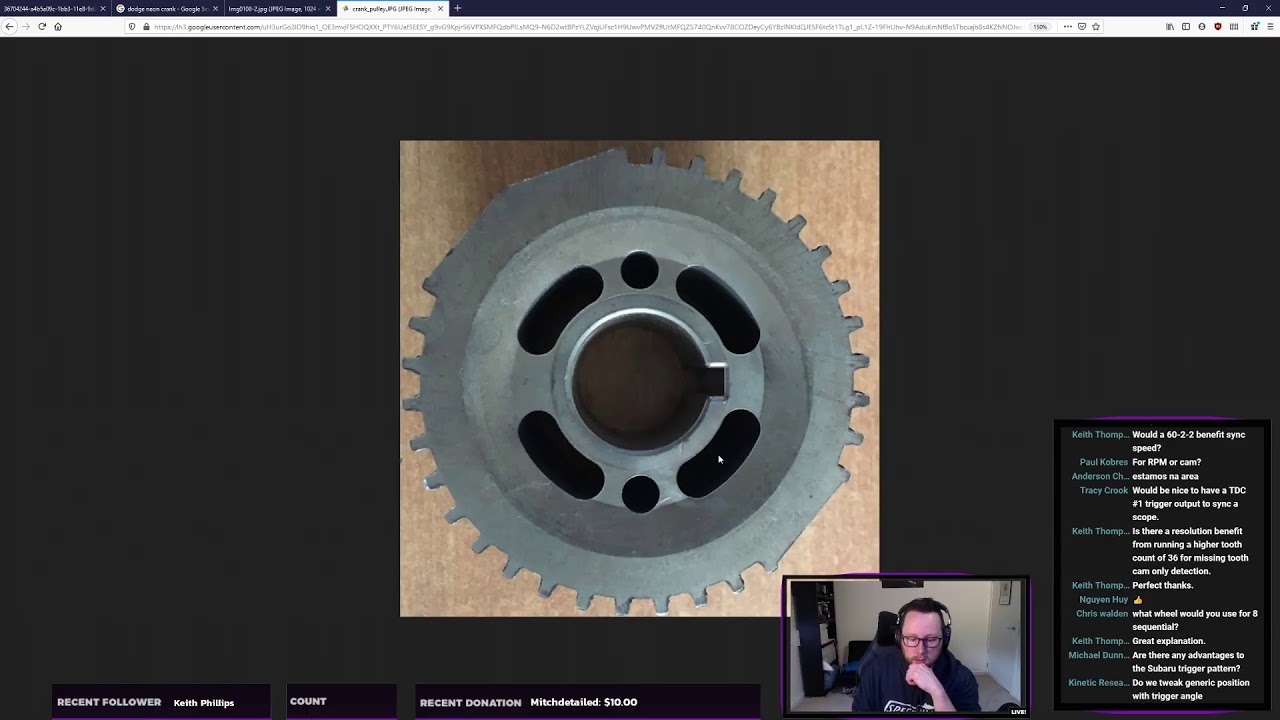Click chat username 'Paul Kobres'
The image size is (1280, 720).
point(1104,462)
